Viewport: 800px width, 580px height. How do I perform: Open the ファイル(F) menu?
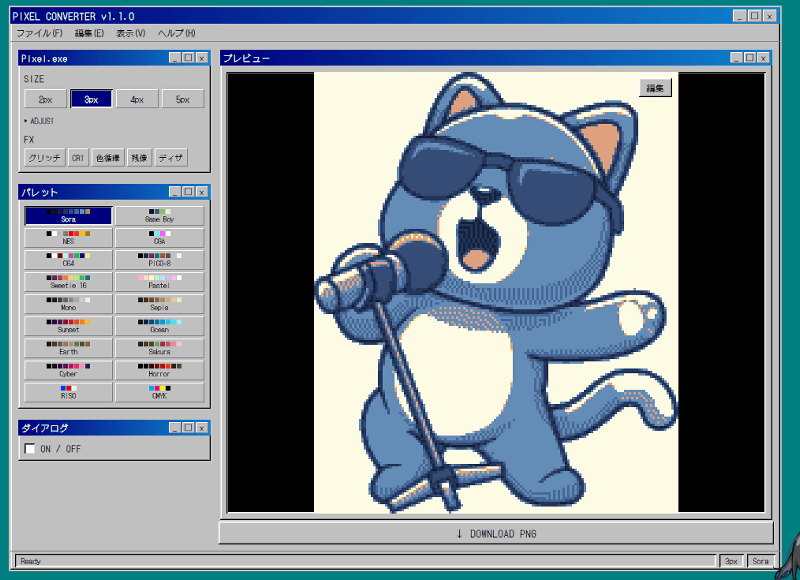coord(39,33)
